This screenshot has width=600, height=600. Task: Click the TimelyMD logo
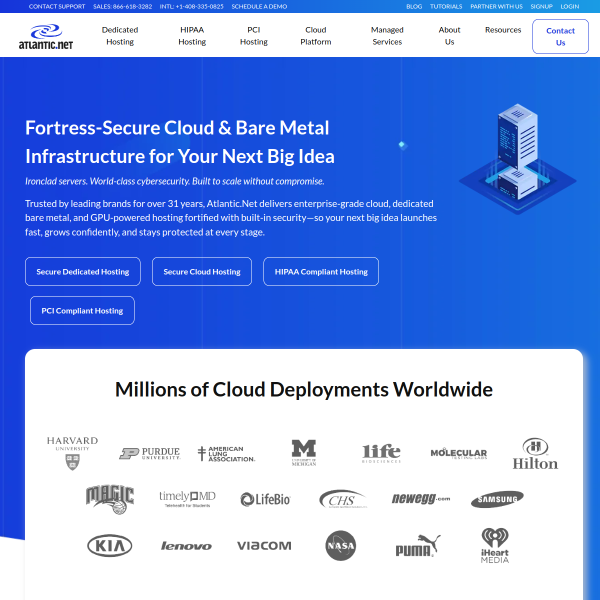[187, 499]
